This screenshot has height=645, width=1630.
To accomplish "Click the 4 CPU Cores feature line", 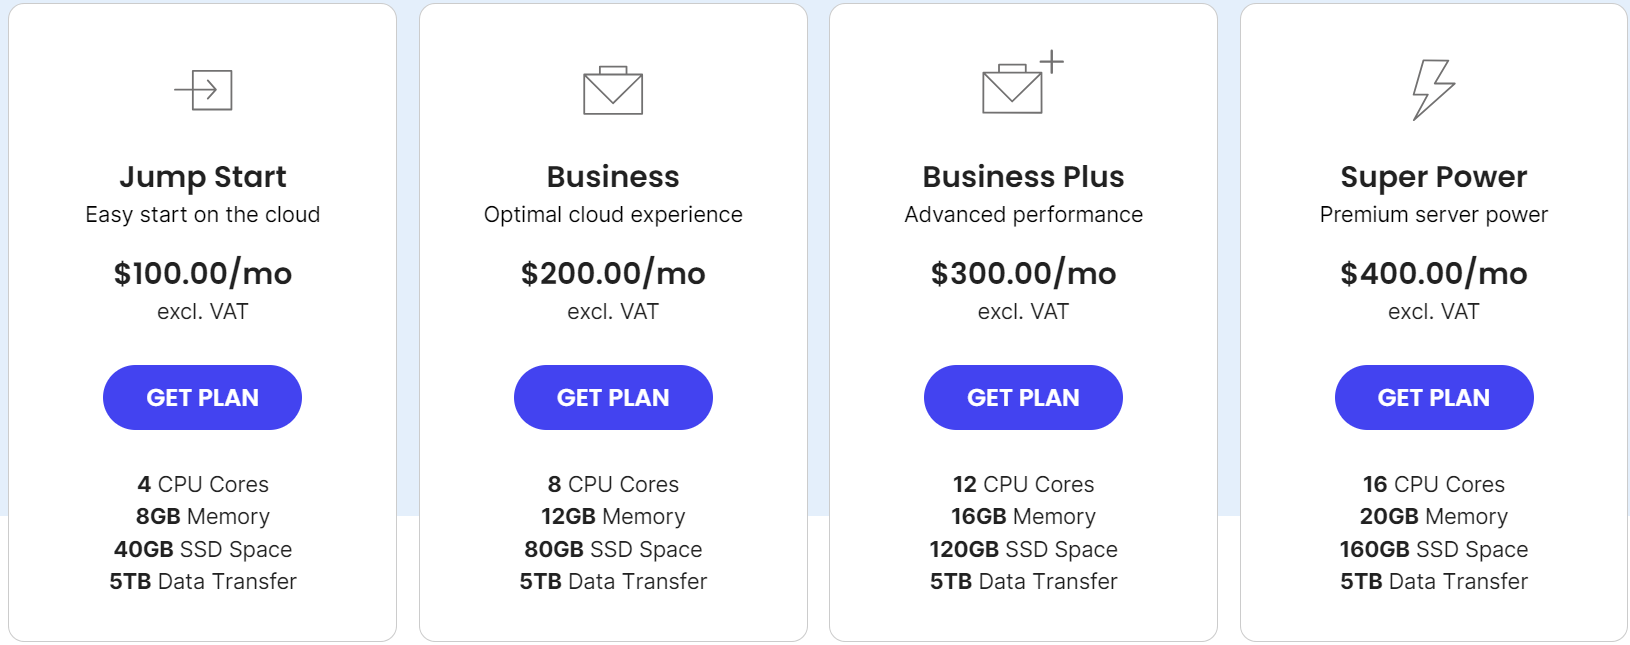I will (203, 484).
